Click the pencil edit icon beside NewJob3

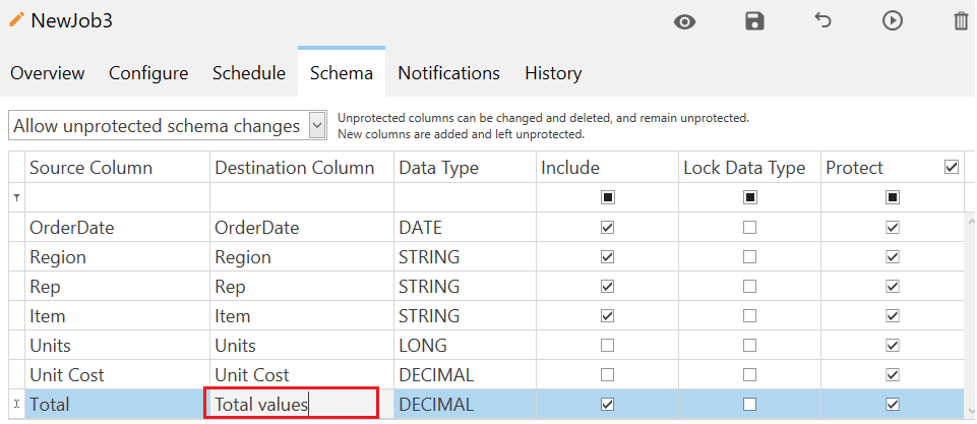click(x=17, y=19)
